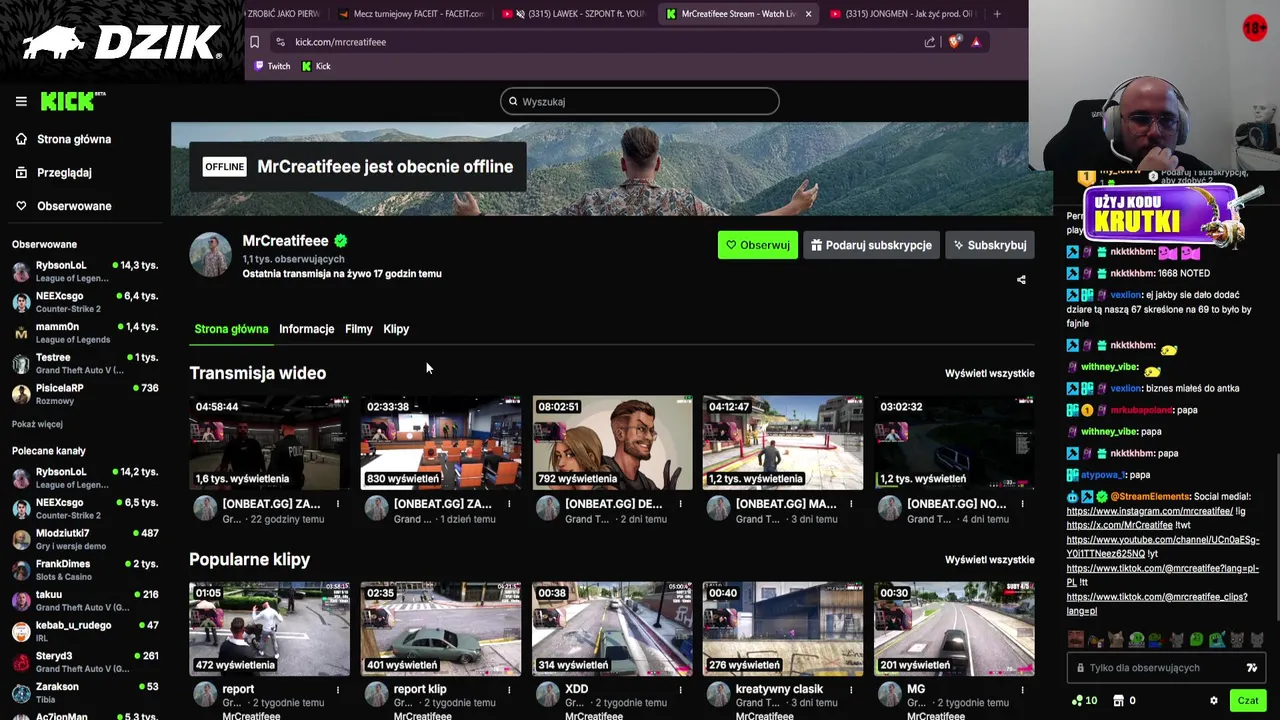Screen dimensions: 1280x720
Task: Open options menu for the 'XDD' clip
Action: point(680,689)
